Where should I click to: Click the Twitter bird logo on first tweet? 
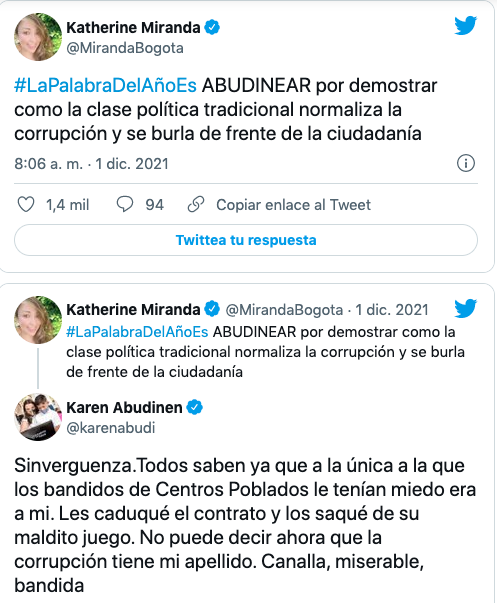pyautogui.click(x=465, y=26)
